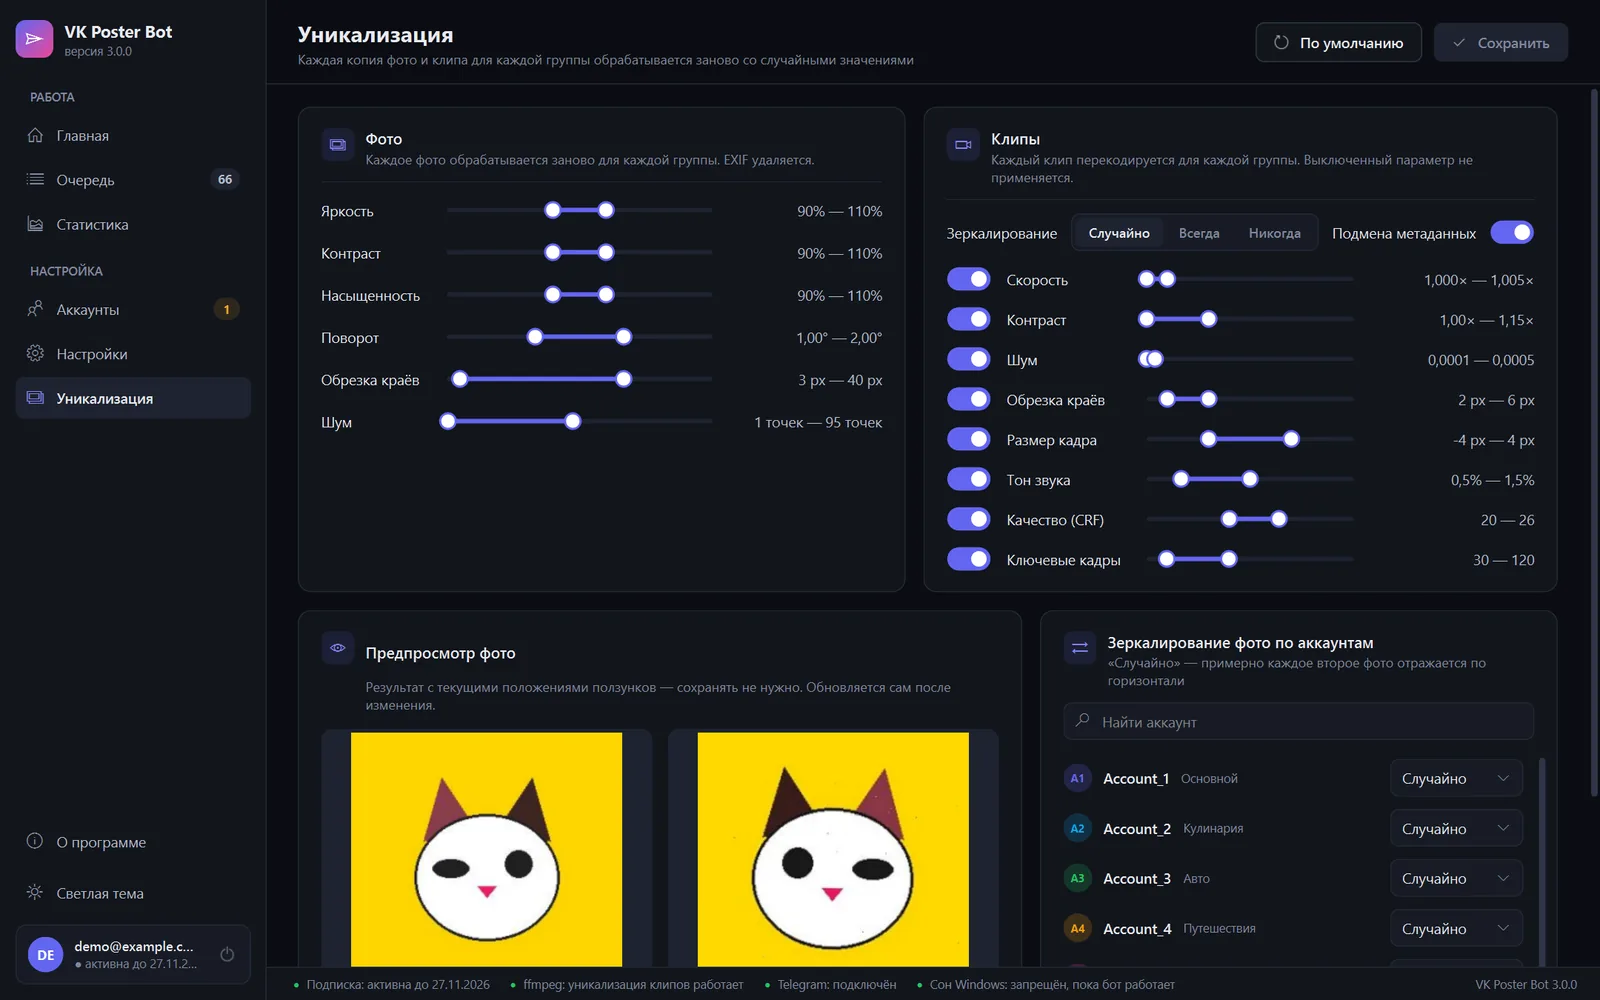
Task: Open the mirroring dropdown for Account_1
Action: point(1456,778)
